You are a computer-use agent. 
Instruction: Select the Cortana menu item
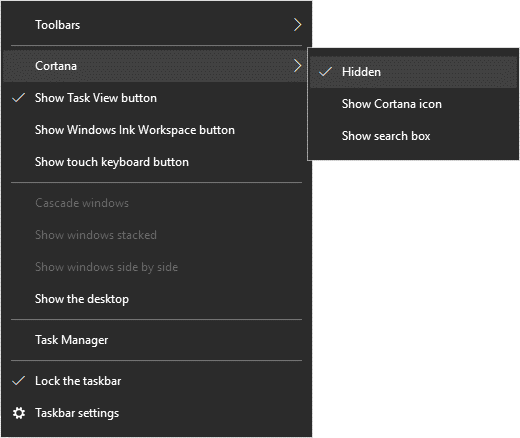[x=156, y=66]
